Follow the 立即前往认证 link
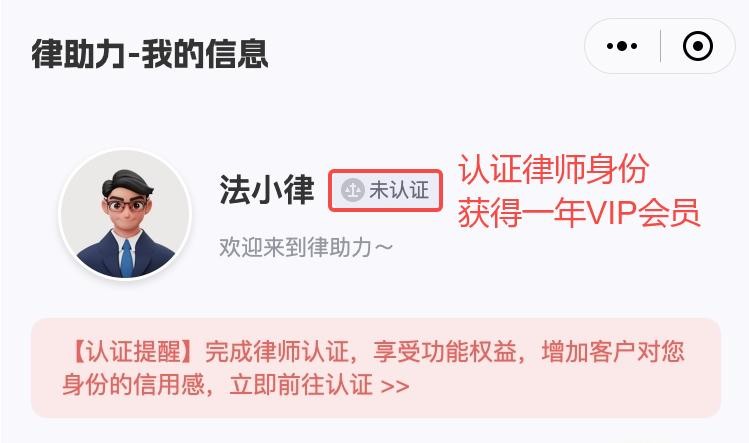Screen dimensions: 749x443 pos(301,385)
